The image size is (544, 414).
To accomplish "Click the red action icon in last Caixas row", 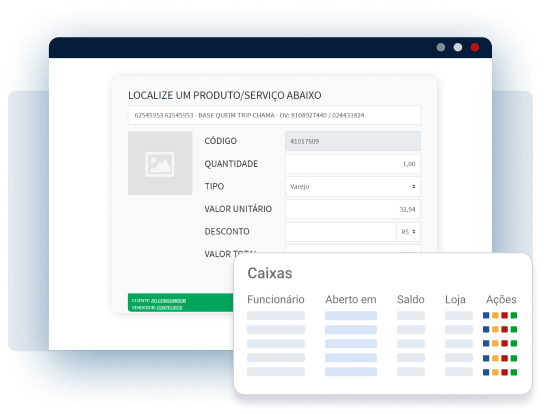I will pyautogui.click(x=504, y=372).
